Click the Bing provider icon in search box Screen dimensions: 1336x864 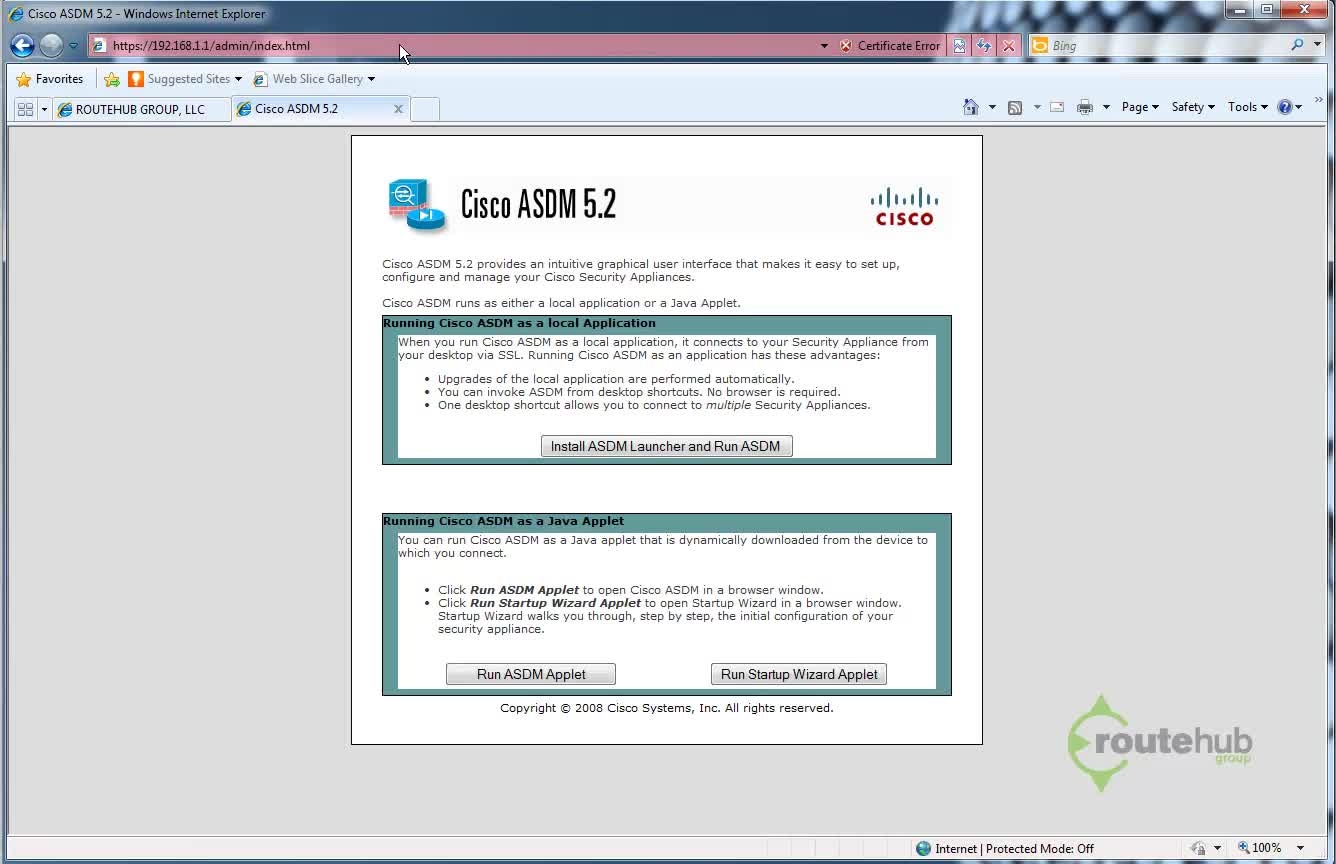pos(1040,46)
